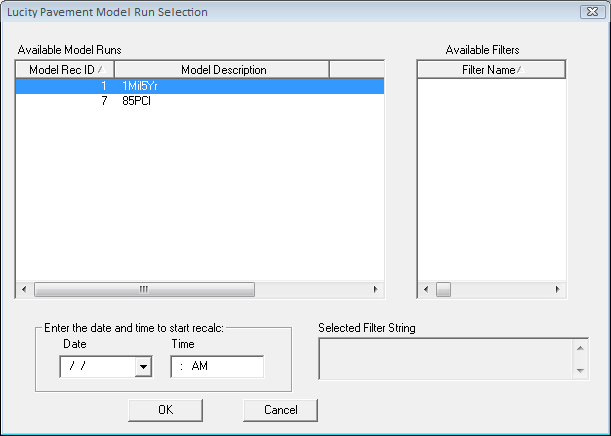Screen dimensions: 611x436
Task: Click the model runs horizontal scrollbar thumb
Action: point(143,290)
